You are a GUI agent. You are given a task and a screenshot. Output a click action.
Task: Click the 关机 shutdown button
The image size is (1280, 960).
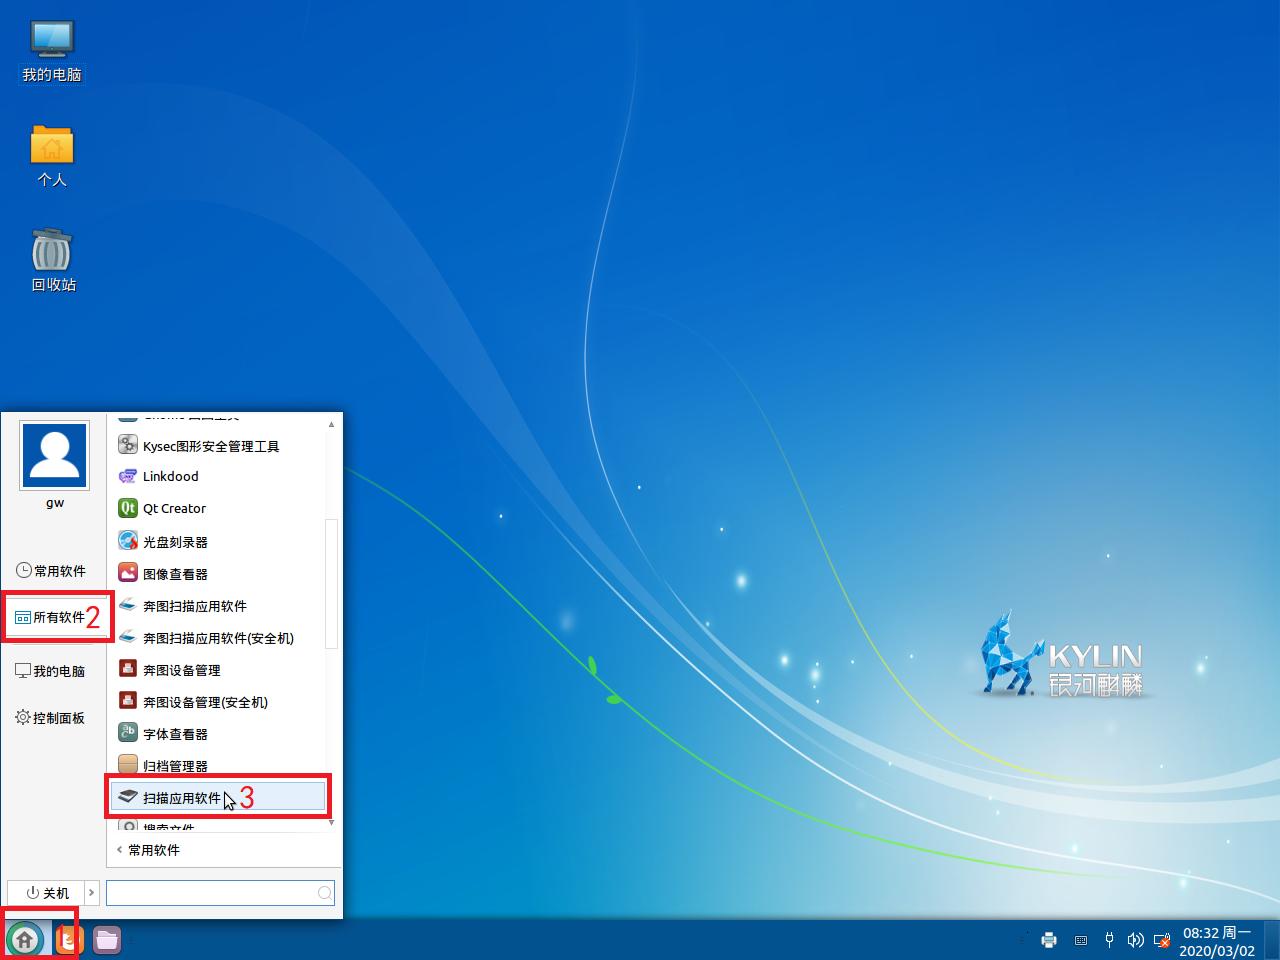tap(48, 892)
